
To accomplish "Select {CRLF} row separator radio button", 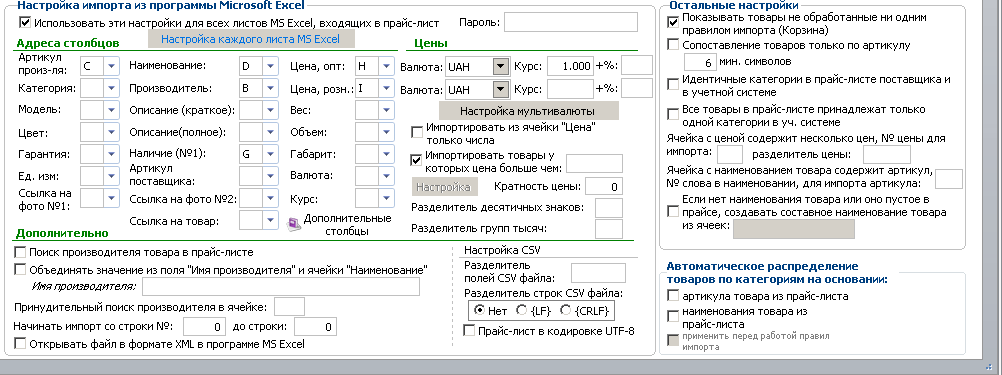I will pos(565,310).
